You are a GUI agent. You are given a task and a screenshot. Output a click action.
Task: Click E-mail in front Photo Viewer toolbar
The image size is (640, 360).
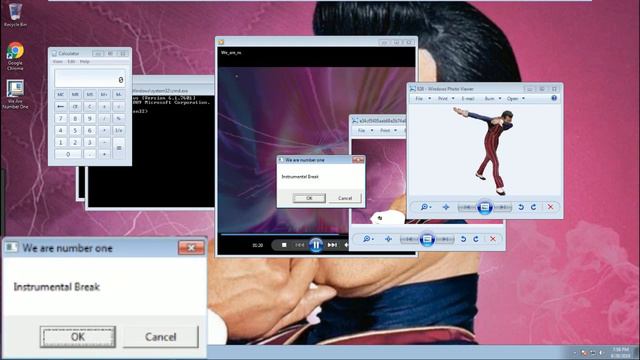468,99
